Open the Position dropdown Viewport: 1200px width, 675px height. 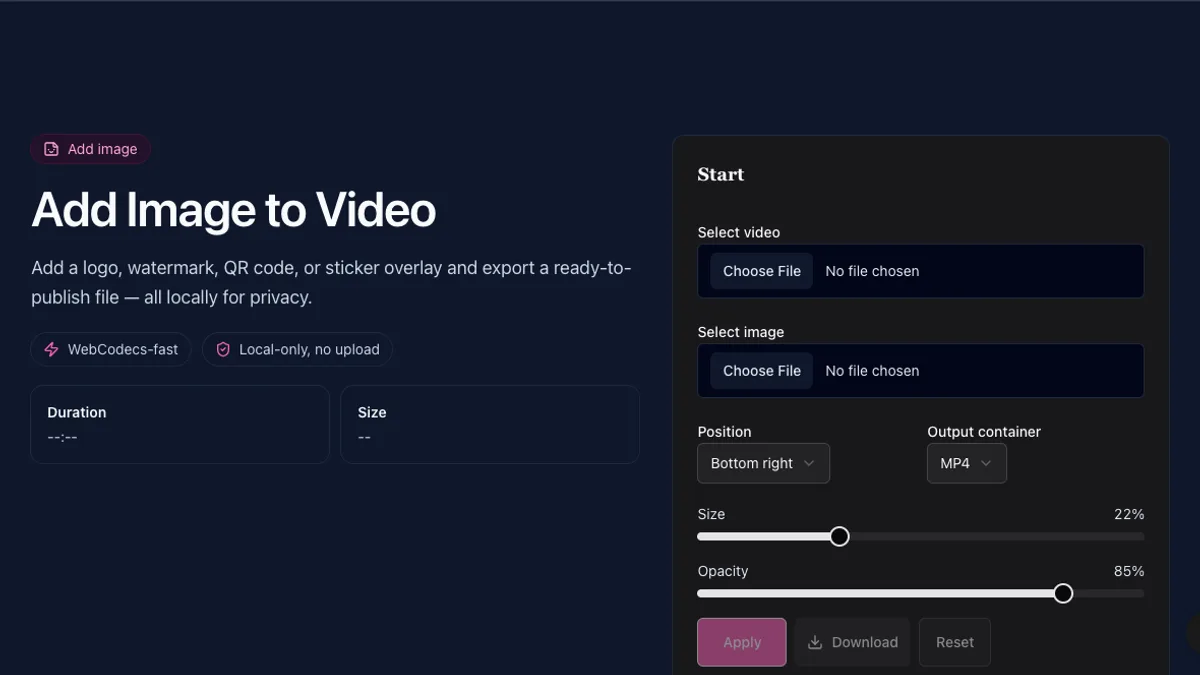pyautogui.click(x=763, y=463)
